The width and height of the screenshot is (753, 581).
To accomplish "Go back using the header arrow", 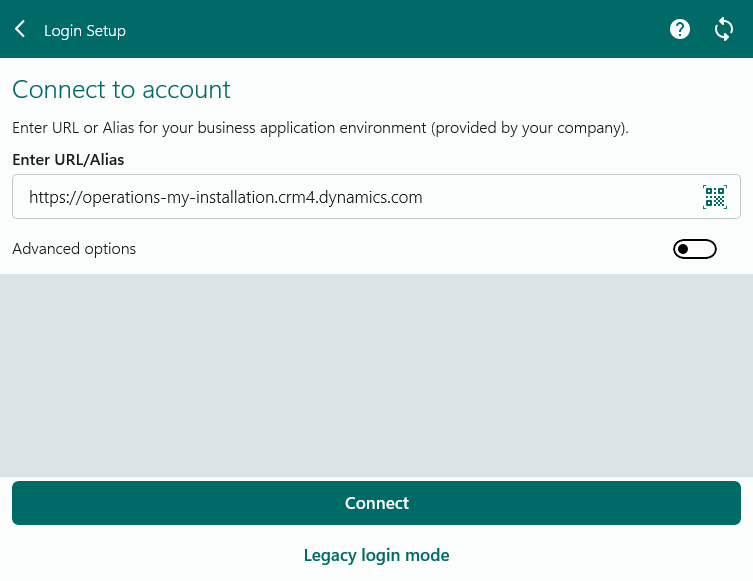I will pyautogui.click(x=20, y=30).
